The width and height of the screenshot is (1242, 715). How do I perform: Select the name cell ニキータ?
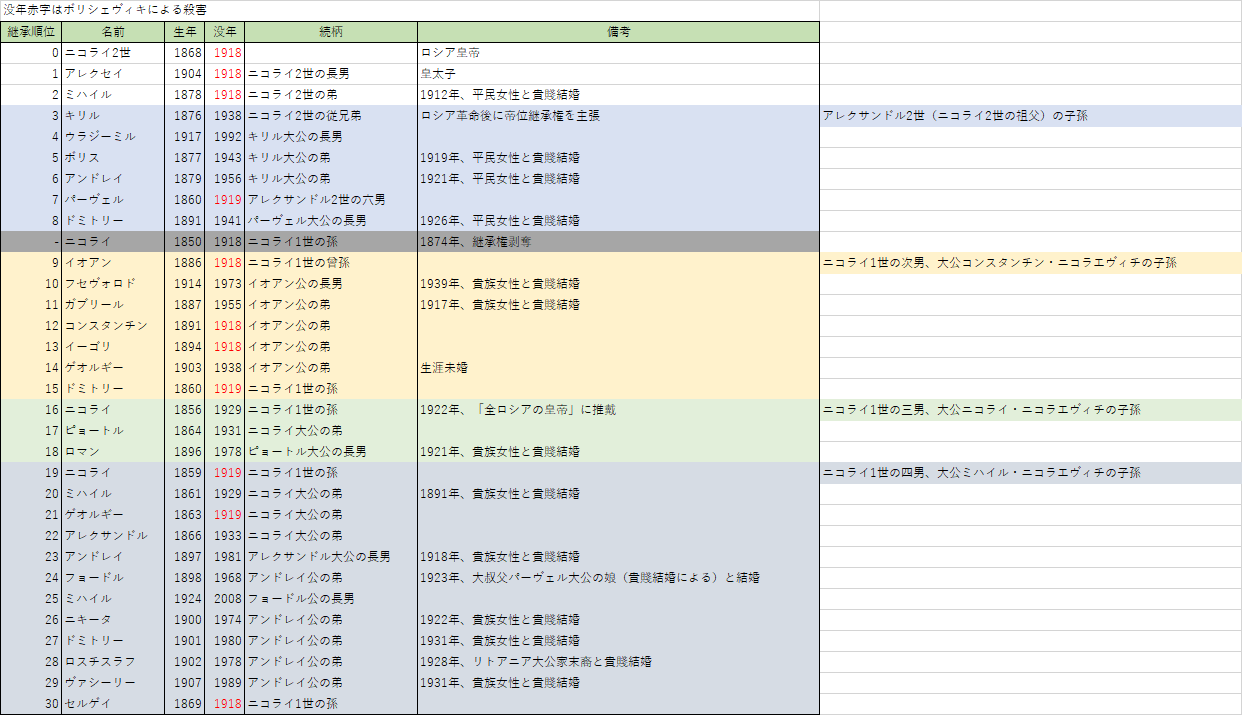point(113,620)
